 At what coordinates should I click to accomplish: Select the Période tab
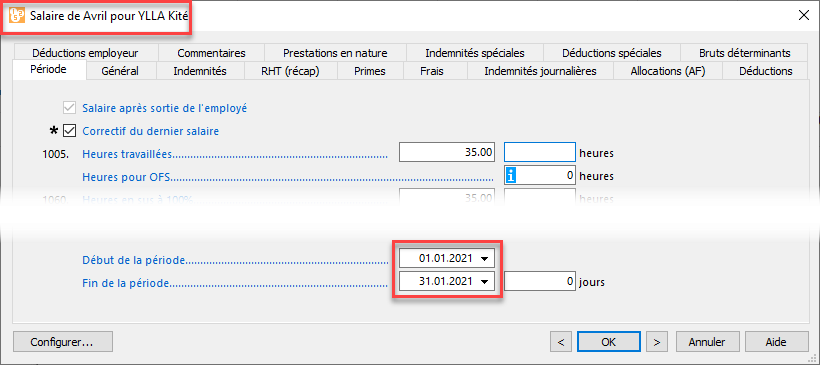[x=48, y=69]
